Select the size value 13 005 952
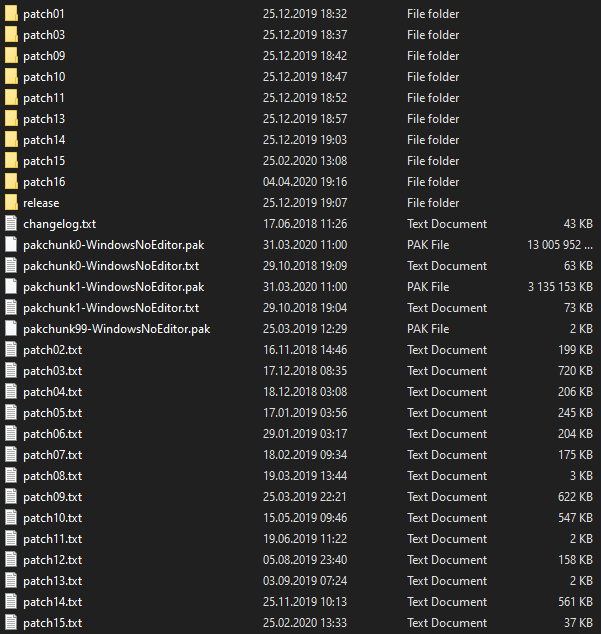The height and width of the screenshot is (634, 601). point(554,245)
